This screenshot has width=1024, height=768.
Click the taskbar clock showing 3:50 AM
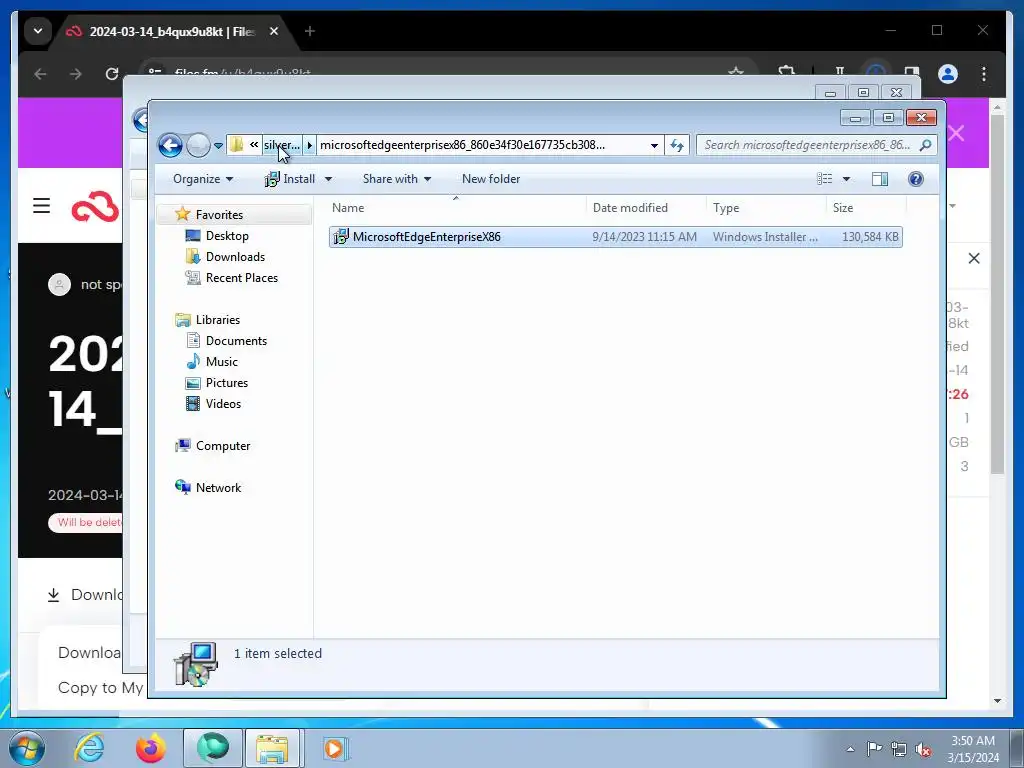pyautogui.click(x=973, y=749)
